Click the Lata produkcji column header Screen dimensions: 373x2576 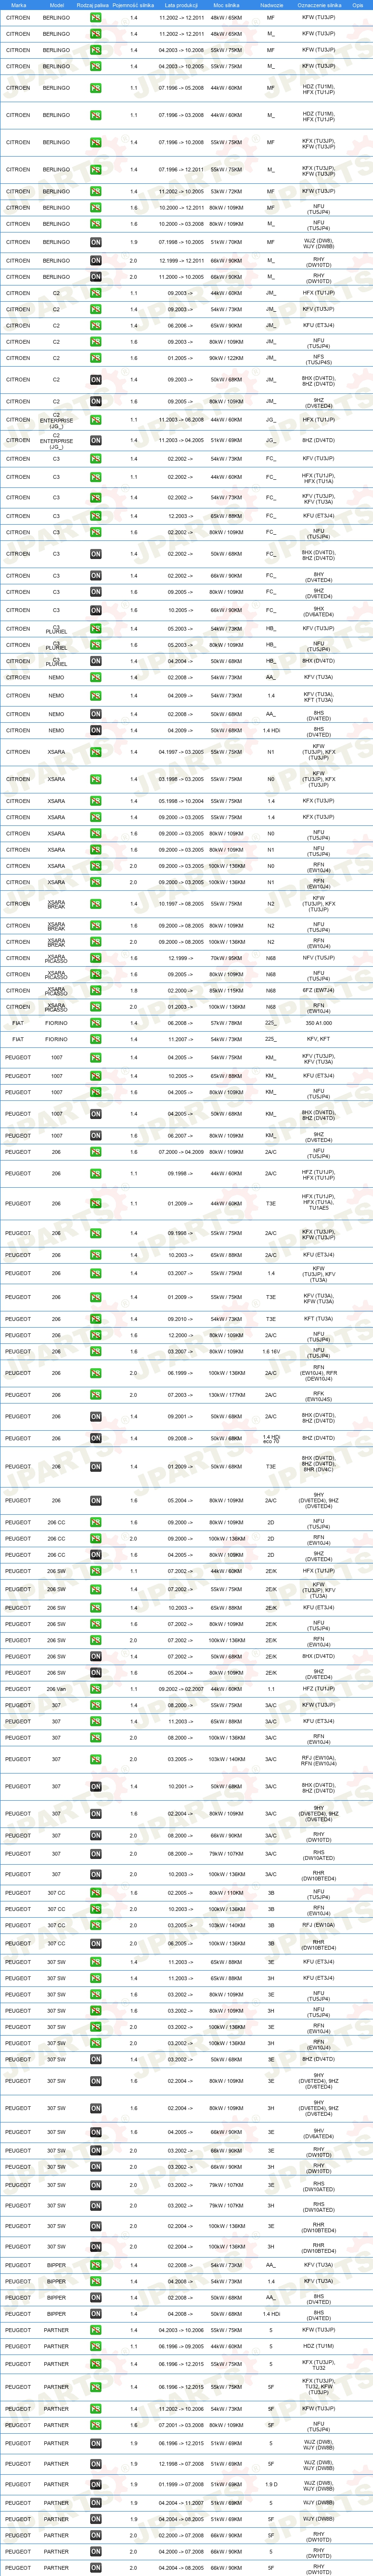181,5
